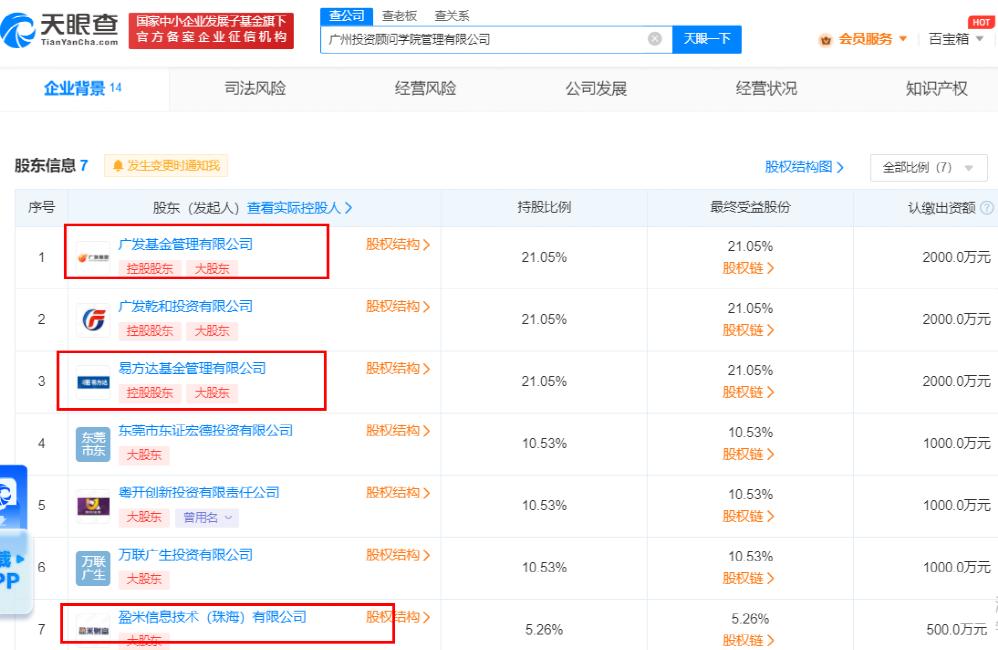The height and width of the screenshot is (650, 998).
Task: Select the 公司发展 tab
Action: (596, 88)
